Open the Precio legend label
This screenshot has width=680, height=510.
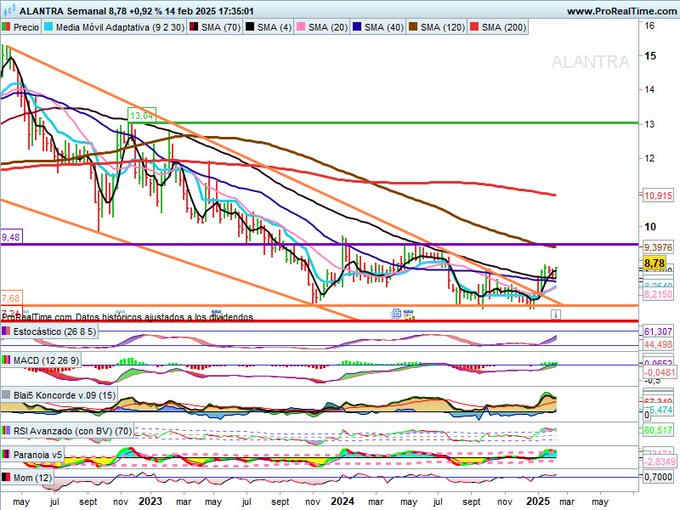(26, 27)
